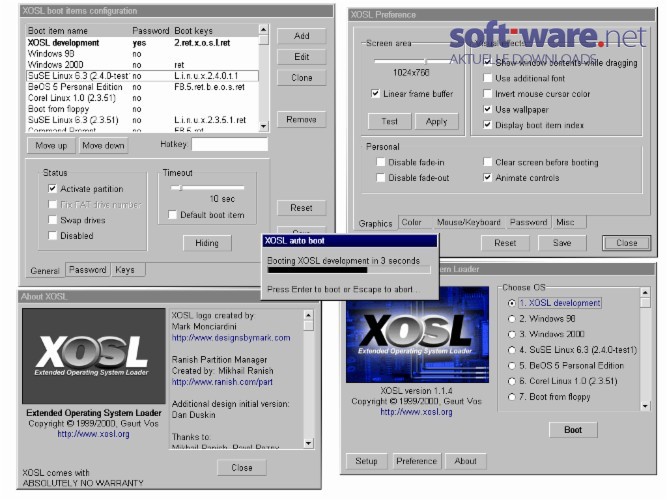This screenshot has height=500, width=667.
Task: Click boot items list scroll up arrow
Action: (264, 30)
